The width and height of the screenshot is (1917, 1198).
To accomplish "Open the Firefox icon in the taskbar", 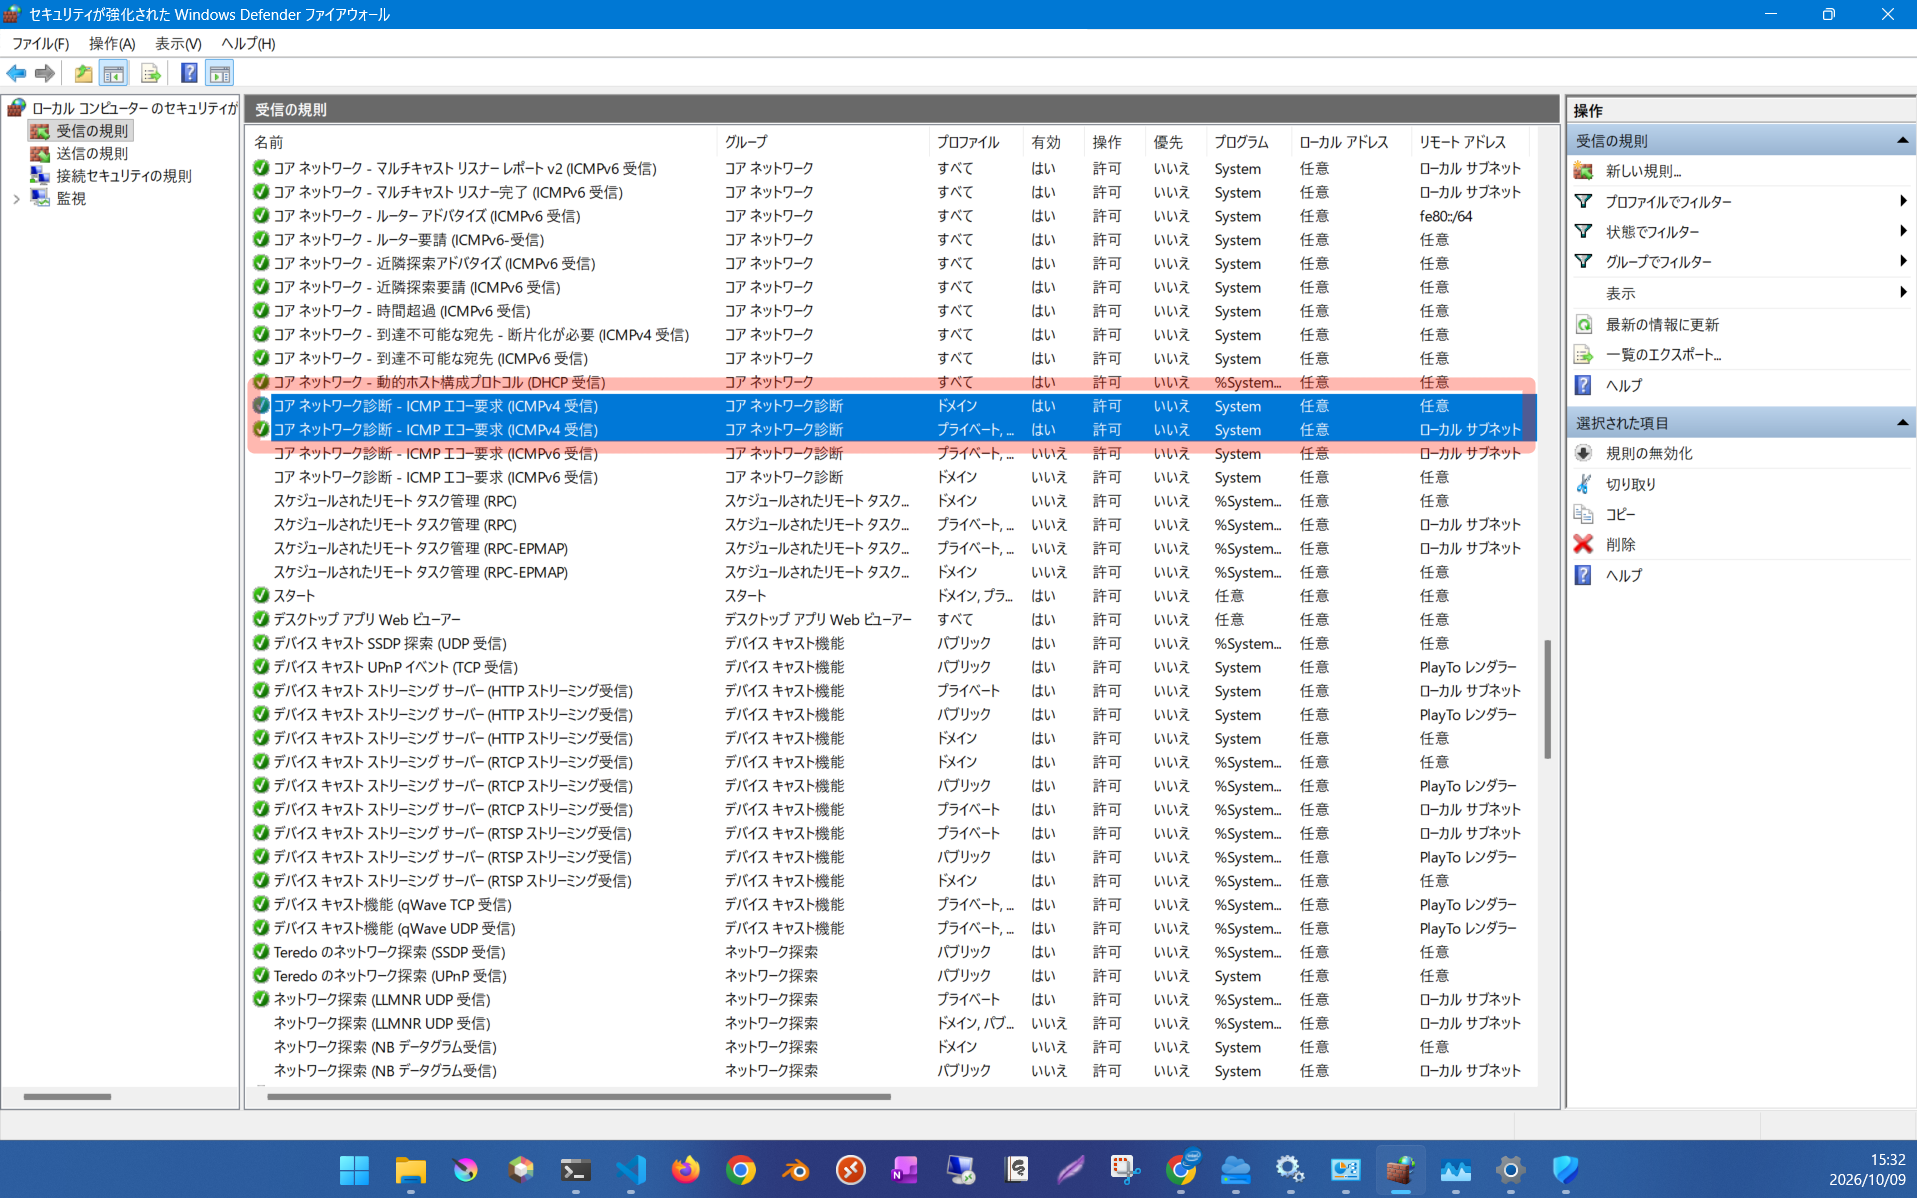I will [686, 1169].
